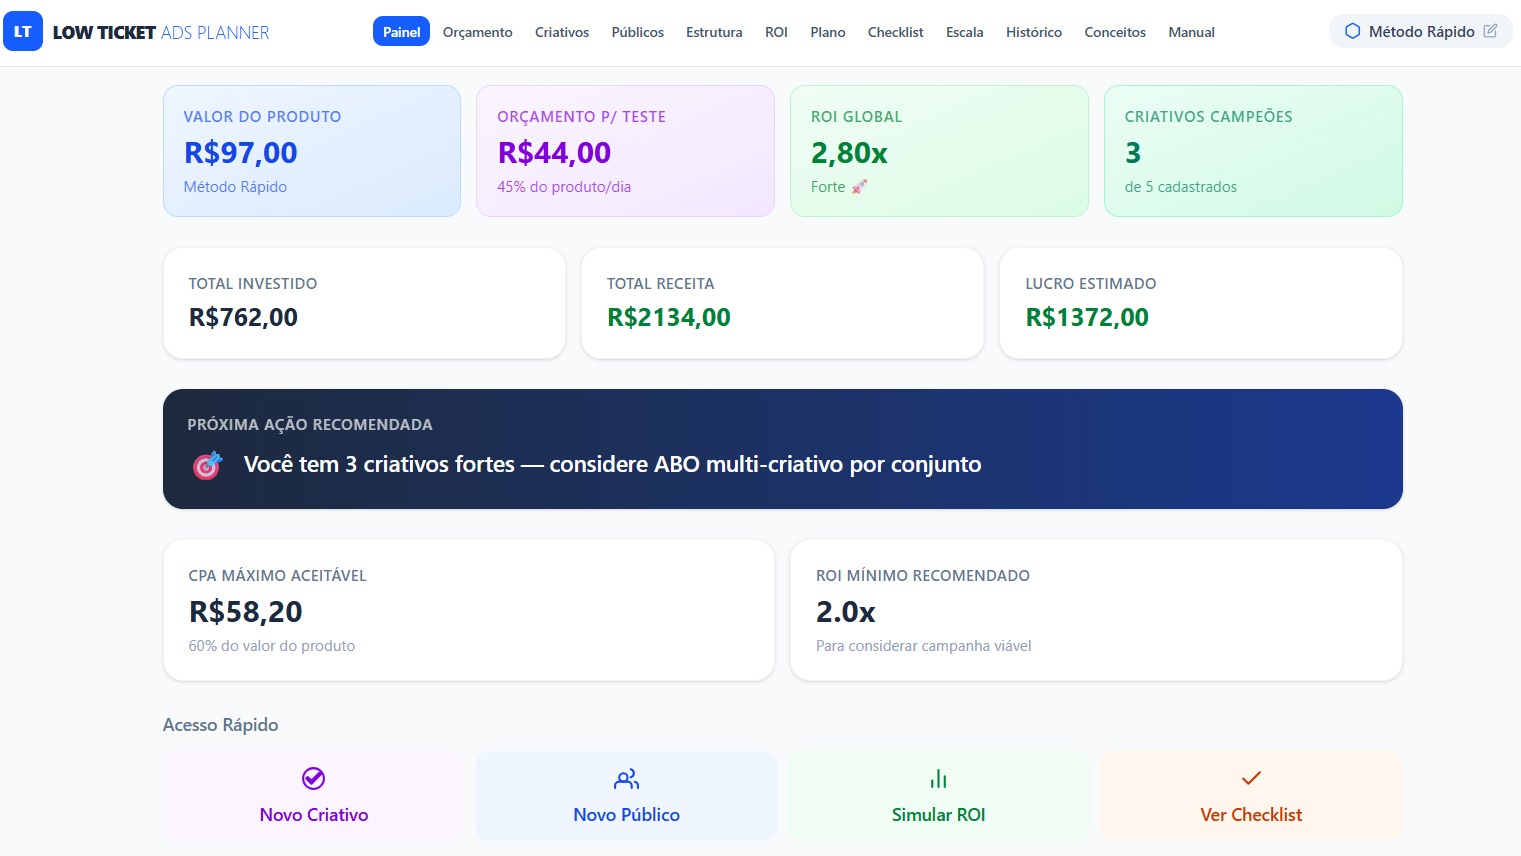Click the Simular ROI quick access button
1521x856 pixels.
coord(938,796)
